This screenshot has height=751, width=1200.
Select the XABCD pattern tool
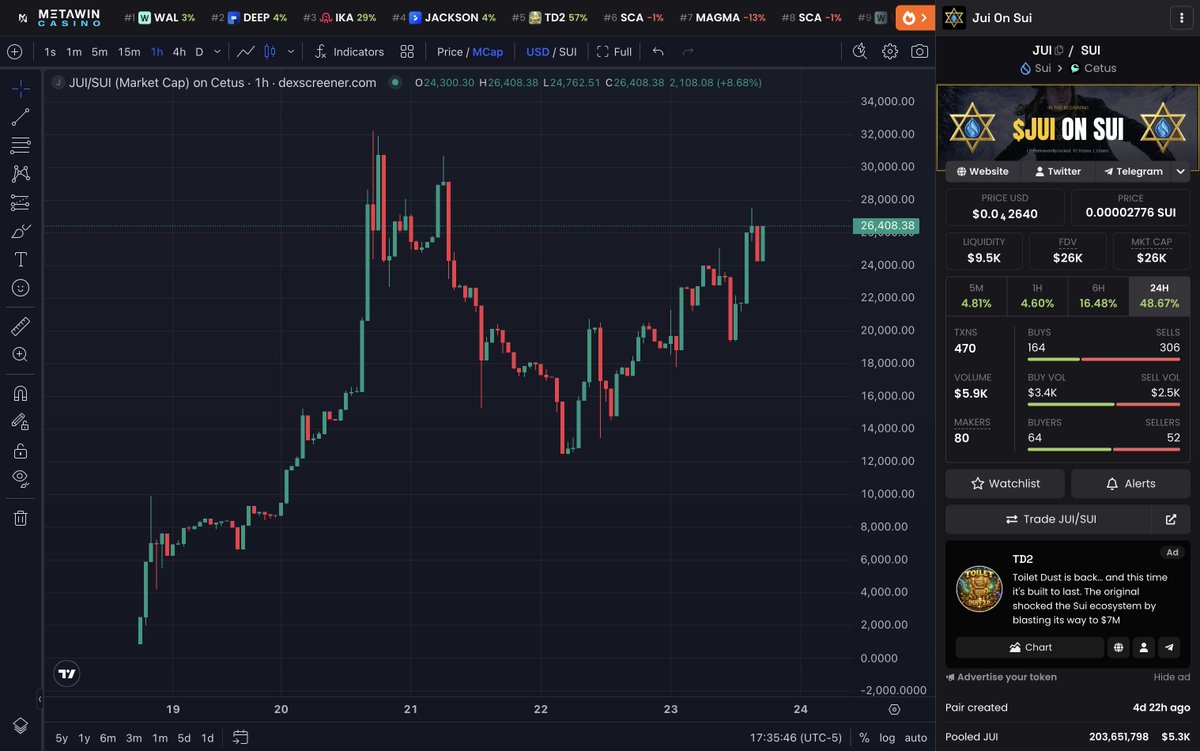tap(20, 174)
